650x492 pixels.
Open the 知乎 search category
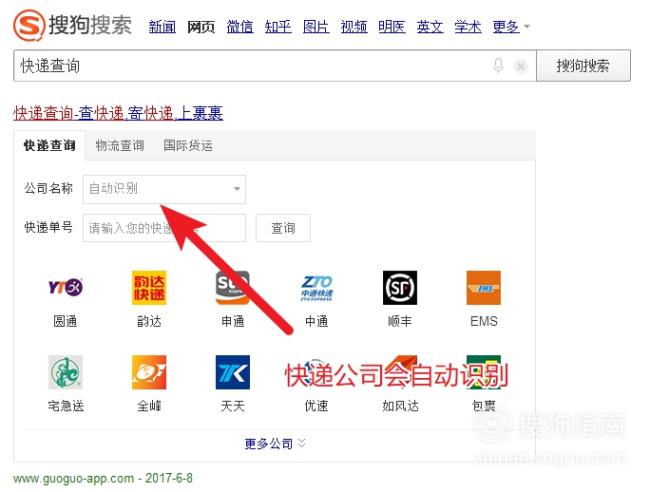coord(278,27)
